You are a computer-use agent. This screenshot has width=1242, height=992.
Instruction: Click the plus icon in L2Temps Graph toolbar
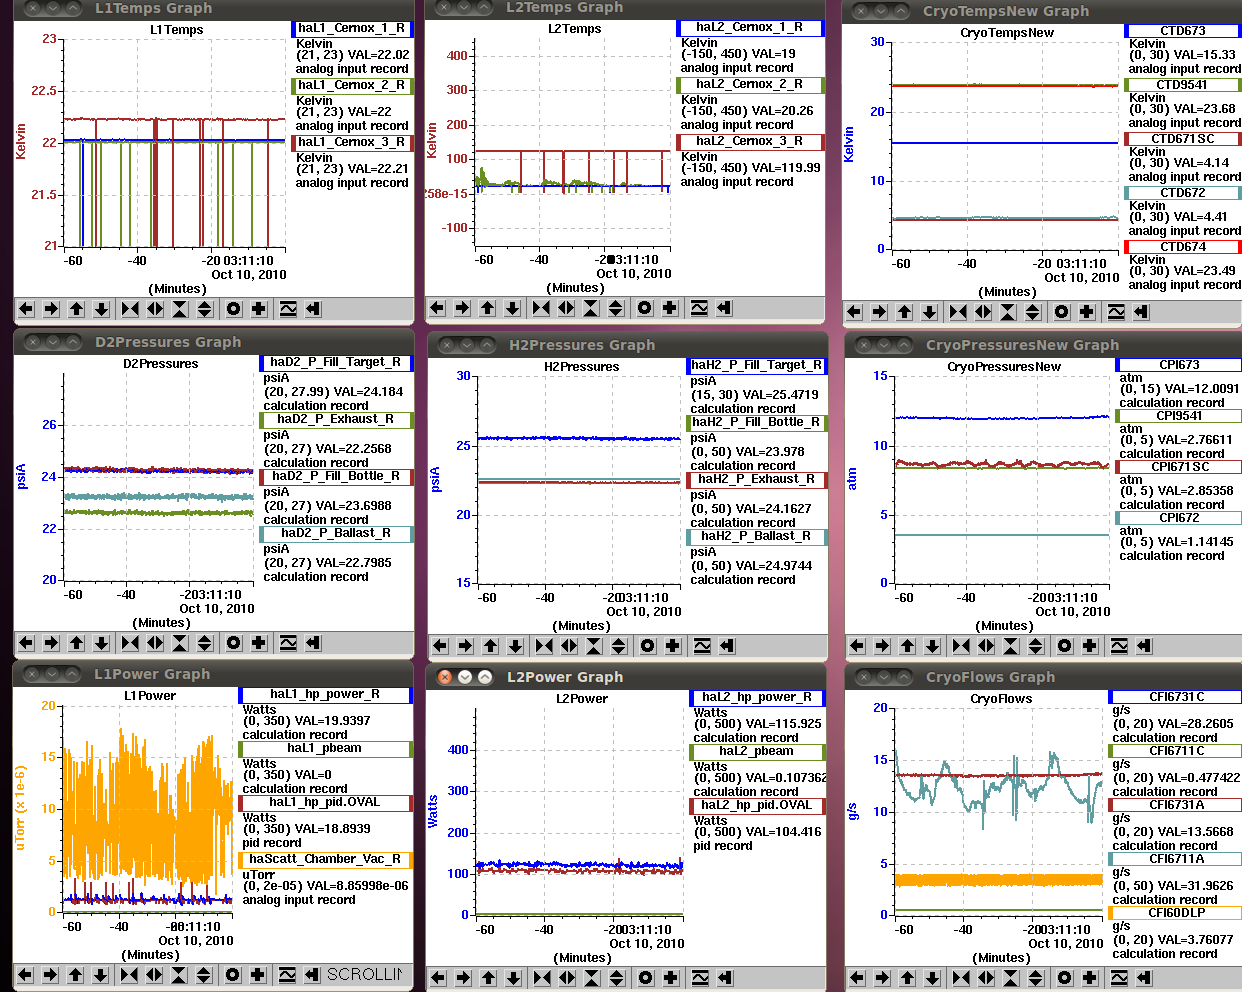point(670,308)
